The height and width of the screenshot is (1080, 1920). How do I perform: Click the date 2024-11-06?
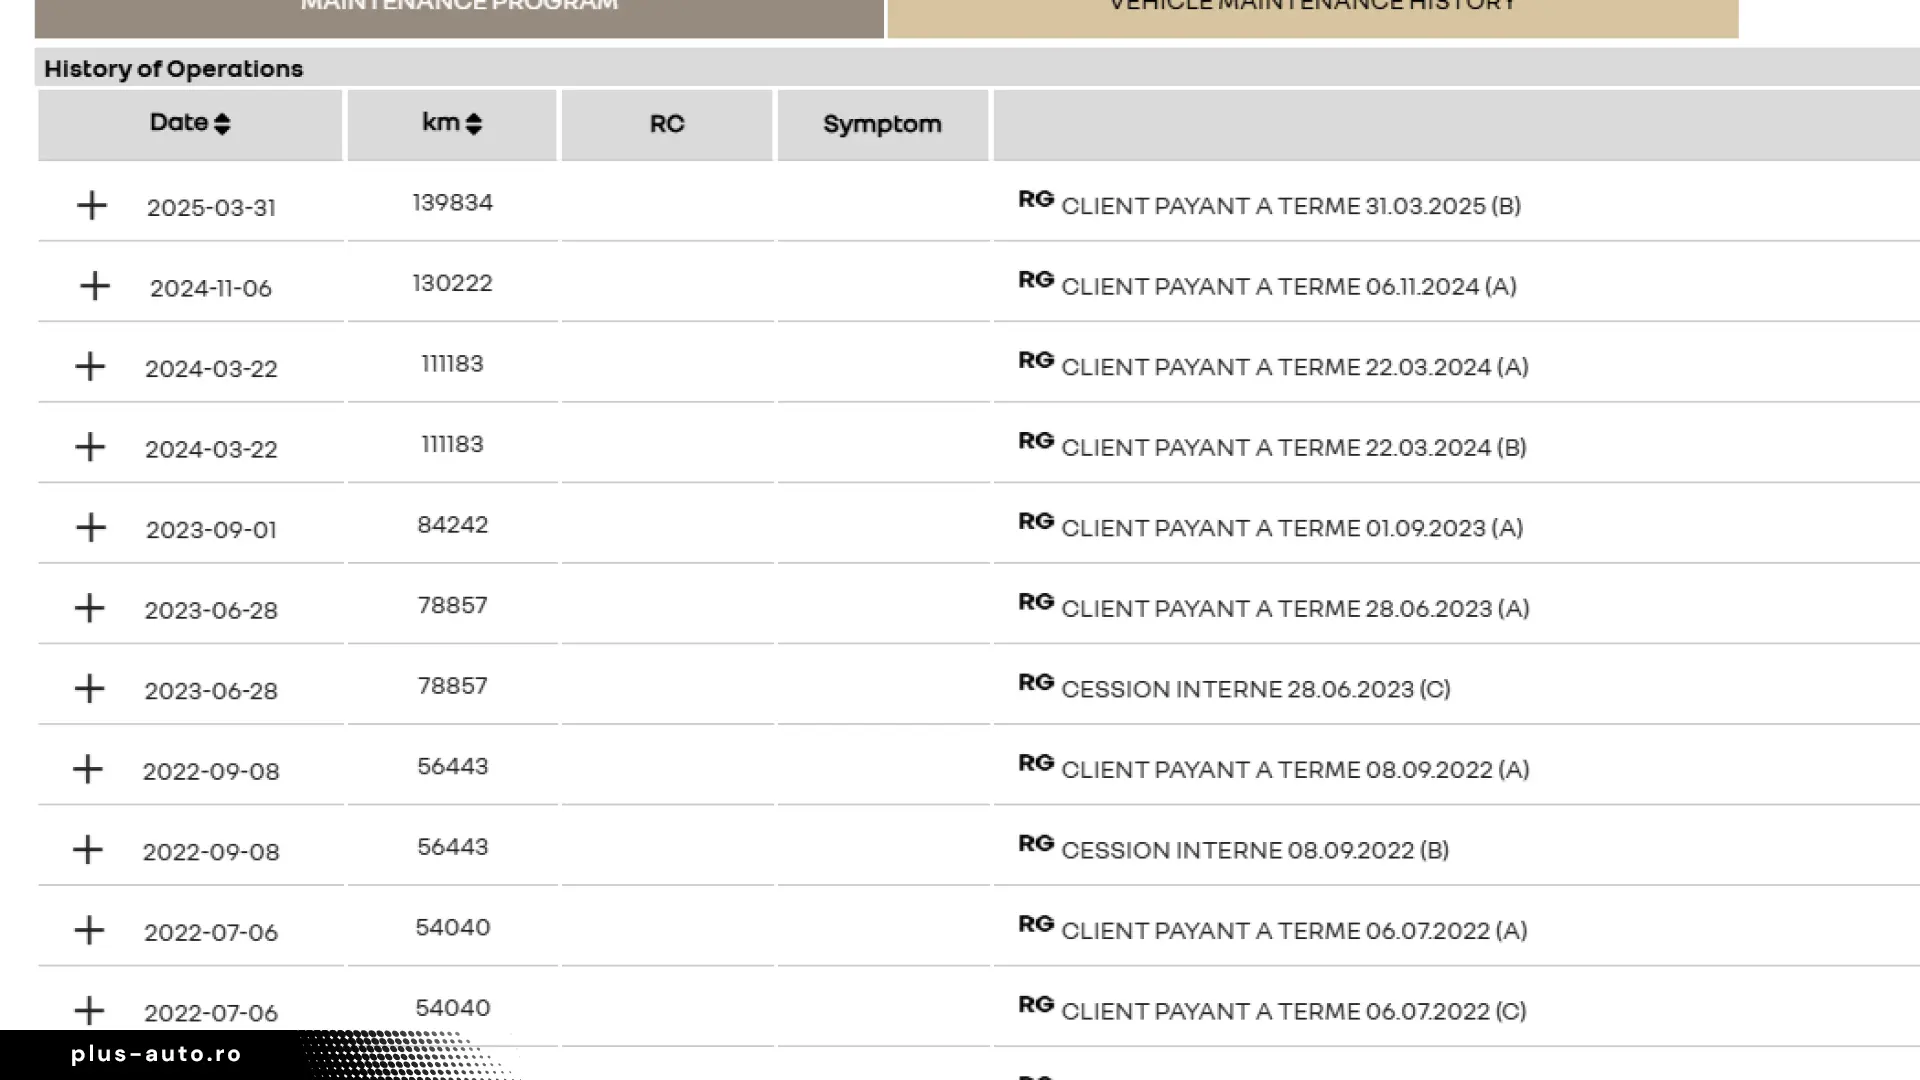[x=211, y=288]
